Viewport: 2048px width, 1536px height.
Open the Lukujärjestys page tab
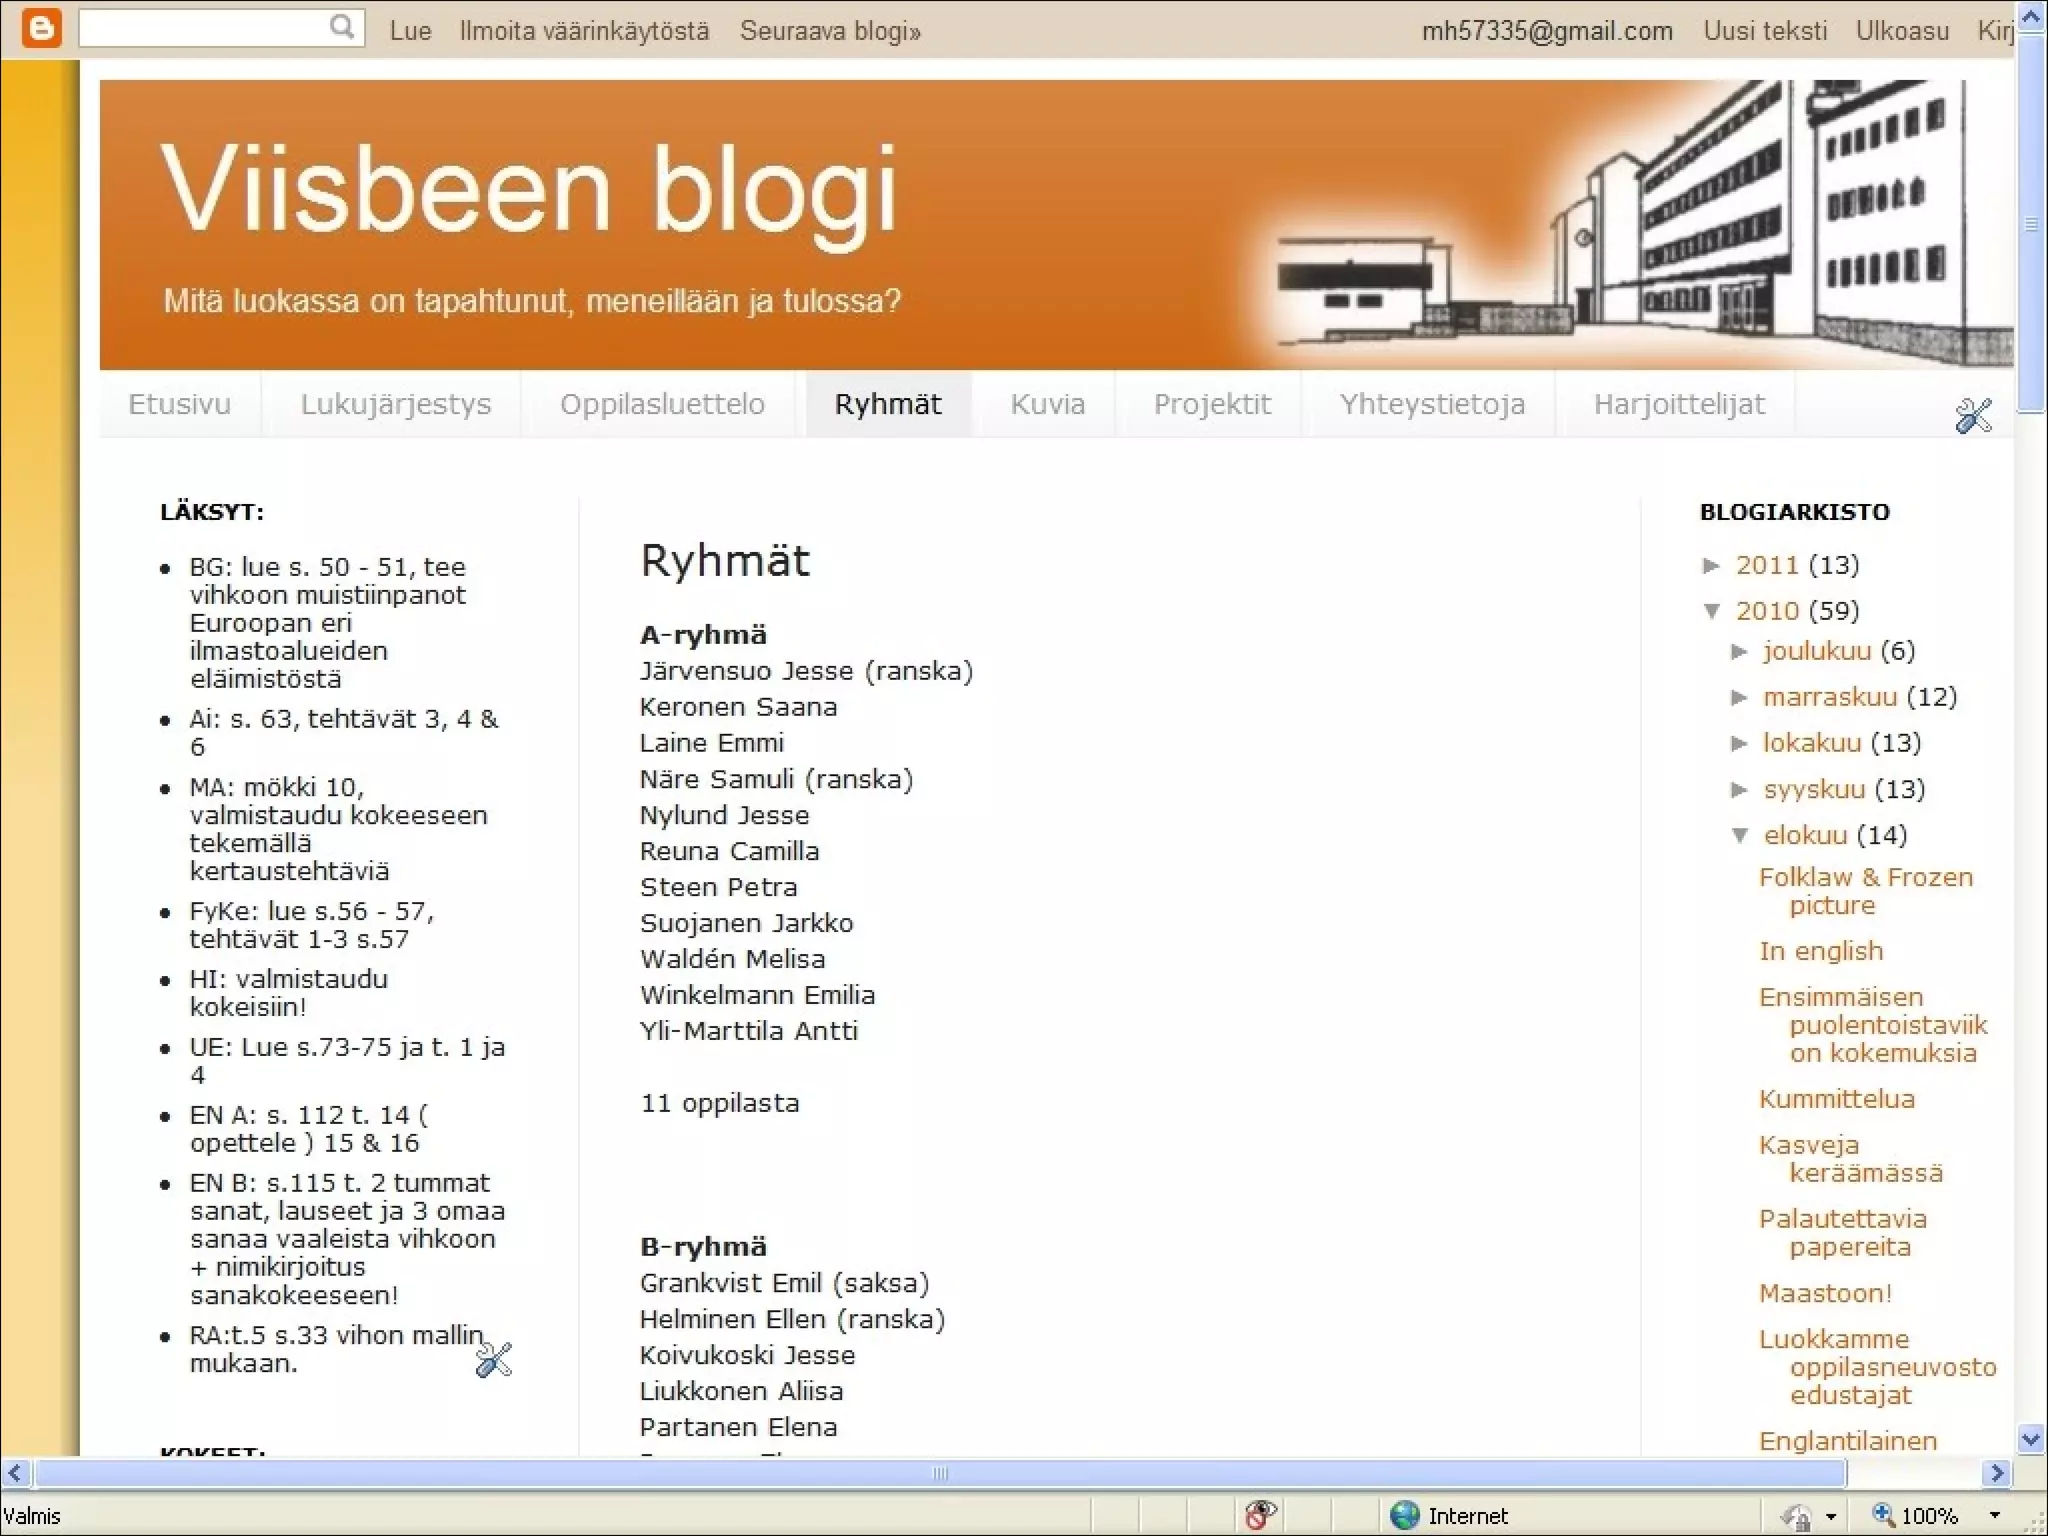(x=395, y=404)
